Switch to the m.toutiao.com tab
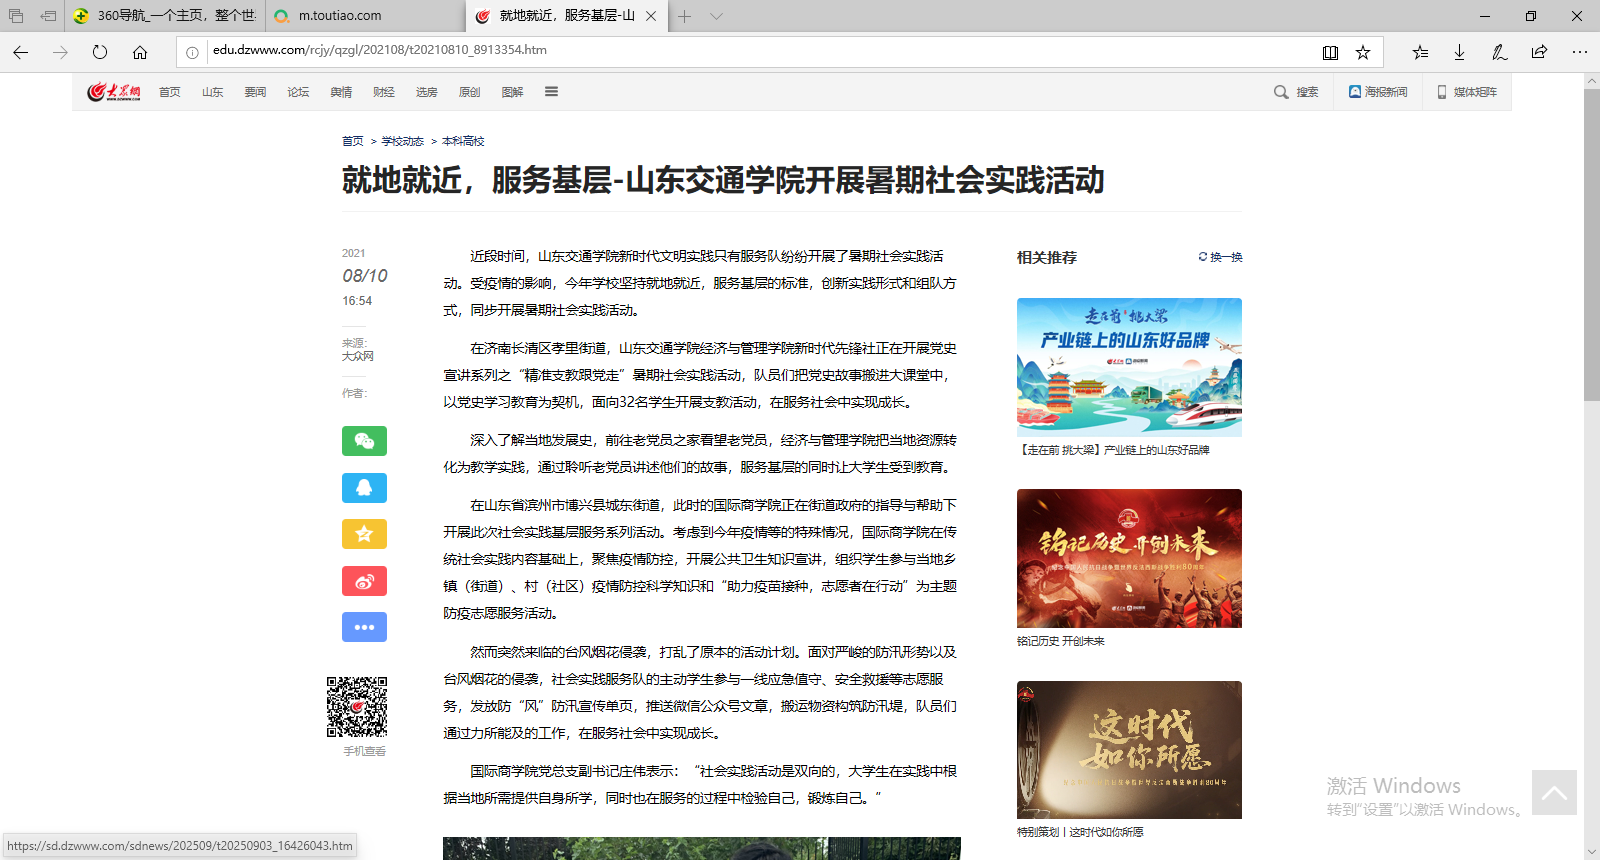The width and height of the screenshot is (1600, 860). point(340,16)
